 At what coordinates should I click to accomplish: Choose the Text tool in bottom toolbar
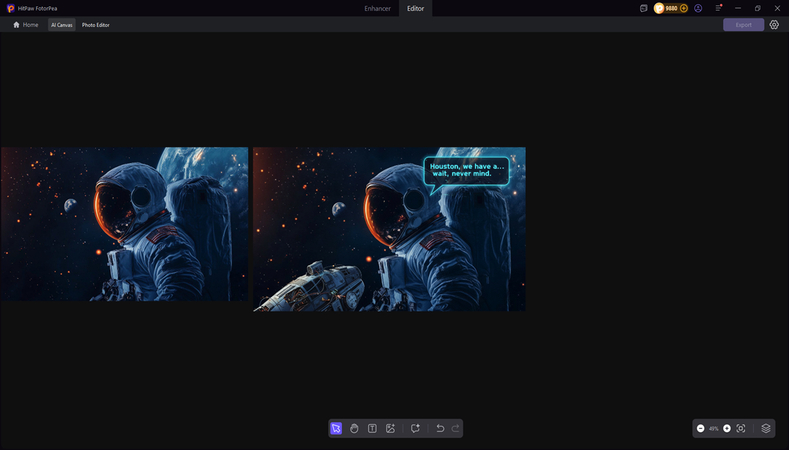click(x=372, y=428)
